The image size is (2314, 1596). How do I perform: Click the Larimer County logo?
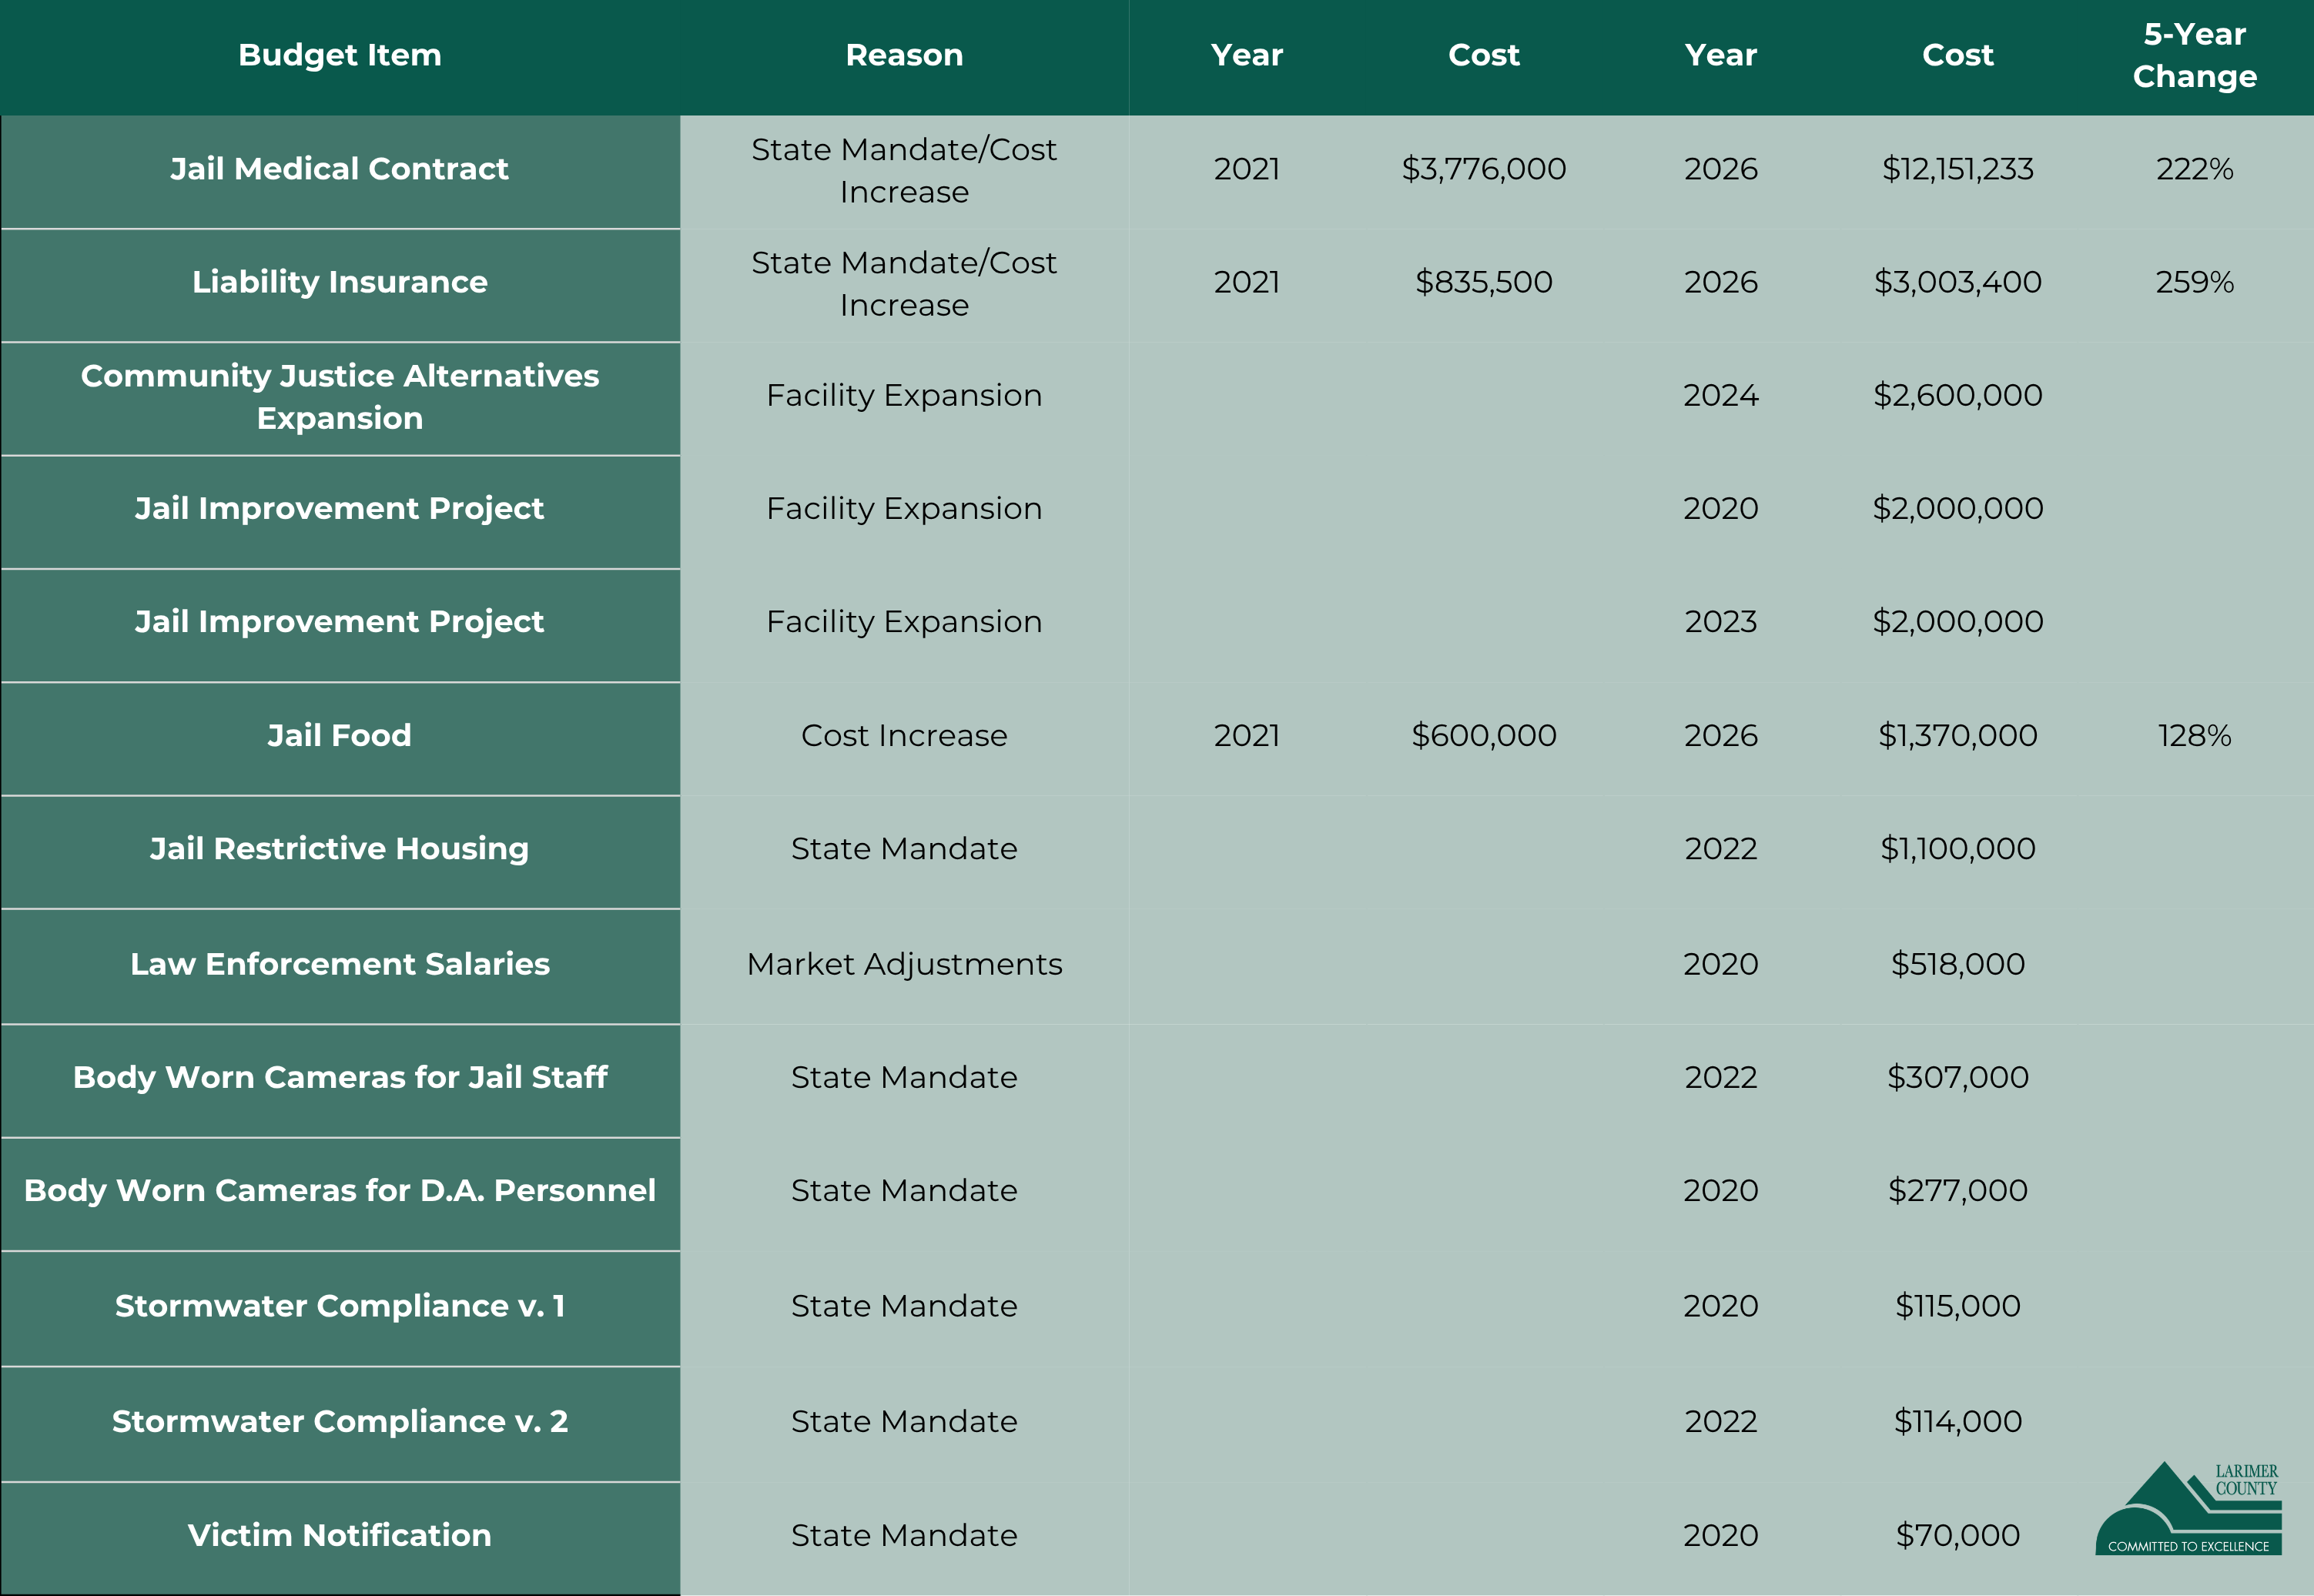pos(2188,1508)
